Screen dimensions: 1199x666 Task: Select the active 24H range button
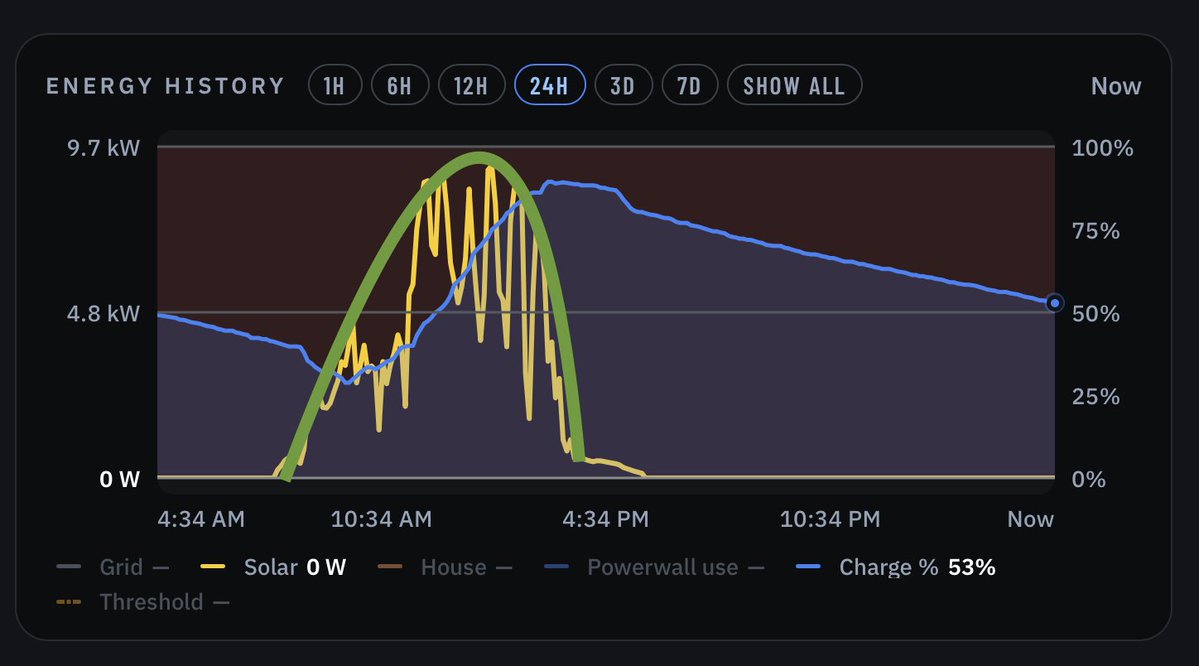pos(550,85)
